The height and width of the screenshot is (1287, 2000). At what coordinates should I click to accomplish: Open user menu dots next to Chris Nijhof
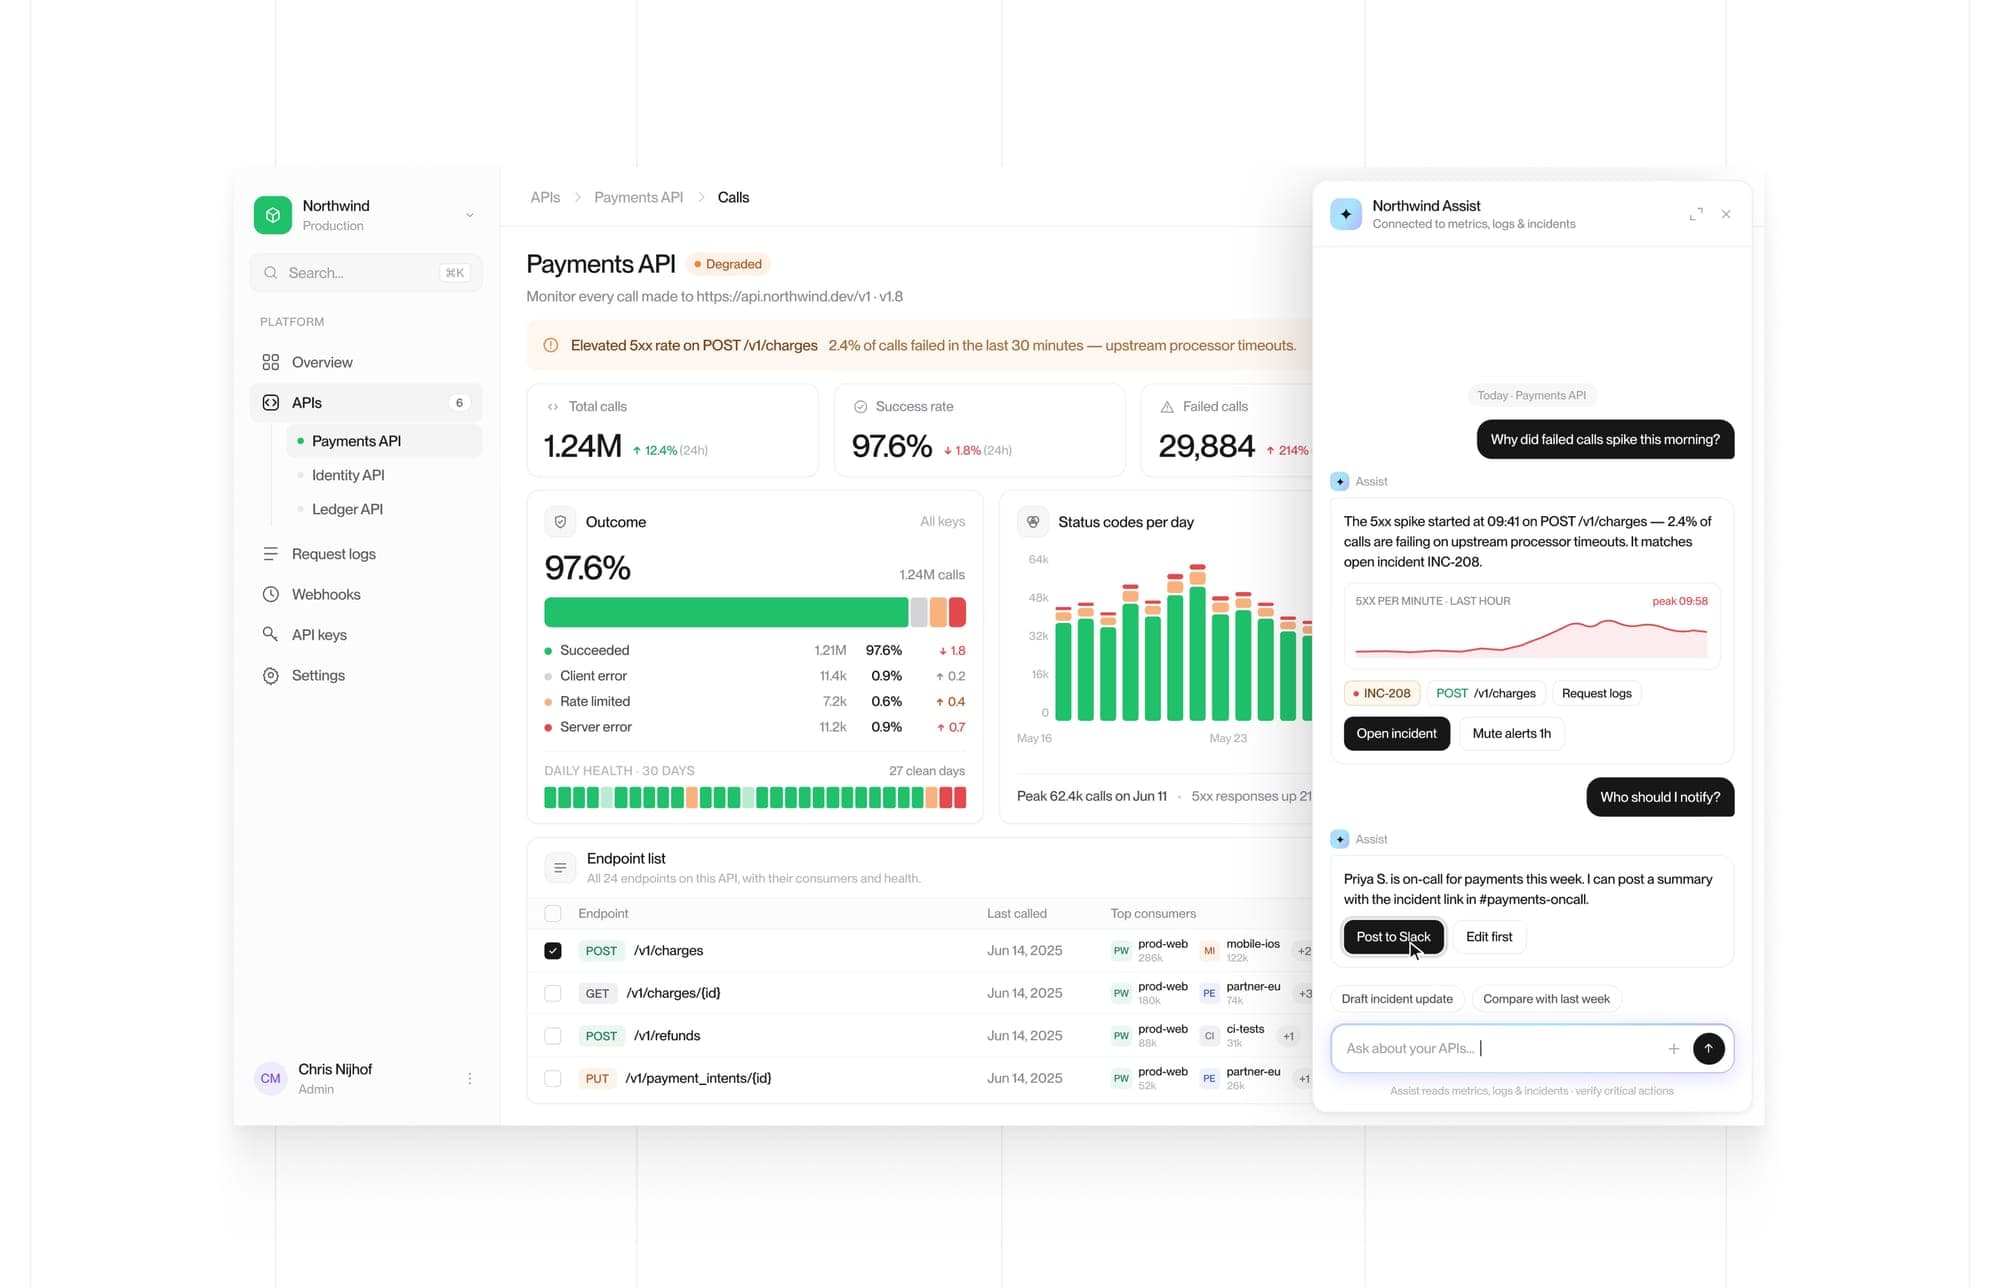point(469,1078)
